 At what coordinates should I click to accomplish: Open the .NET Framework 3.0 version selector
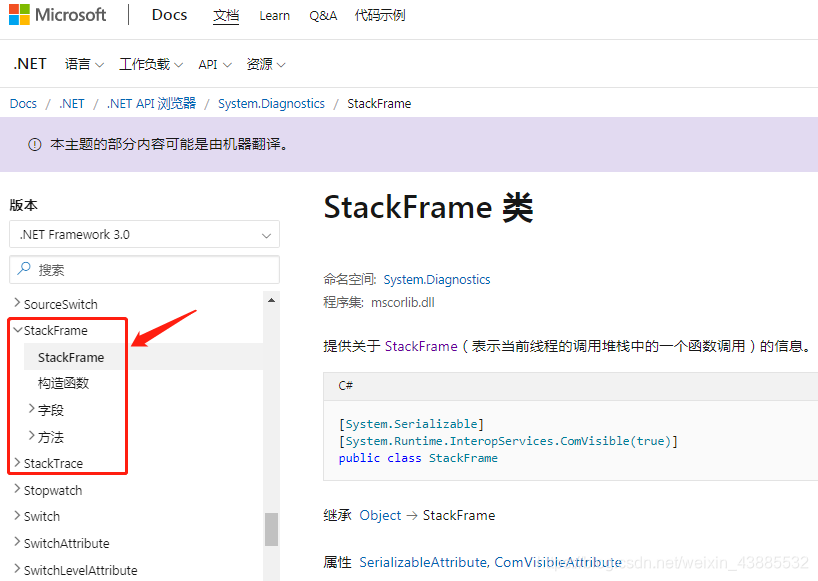[x=143, y=234]
